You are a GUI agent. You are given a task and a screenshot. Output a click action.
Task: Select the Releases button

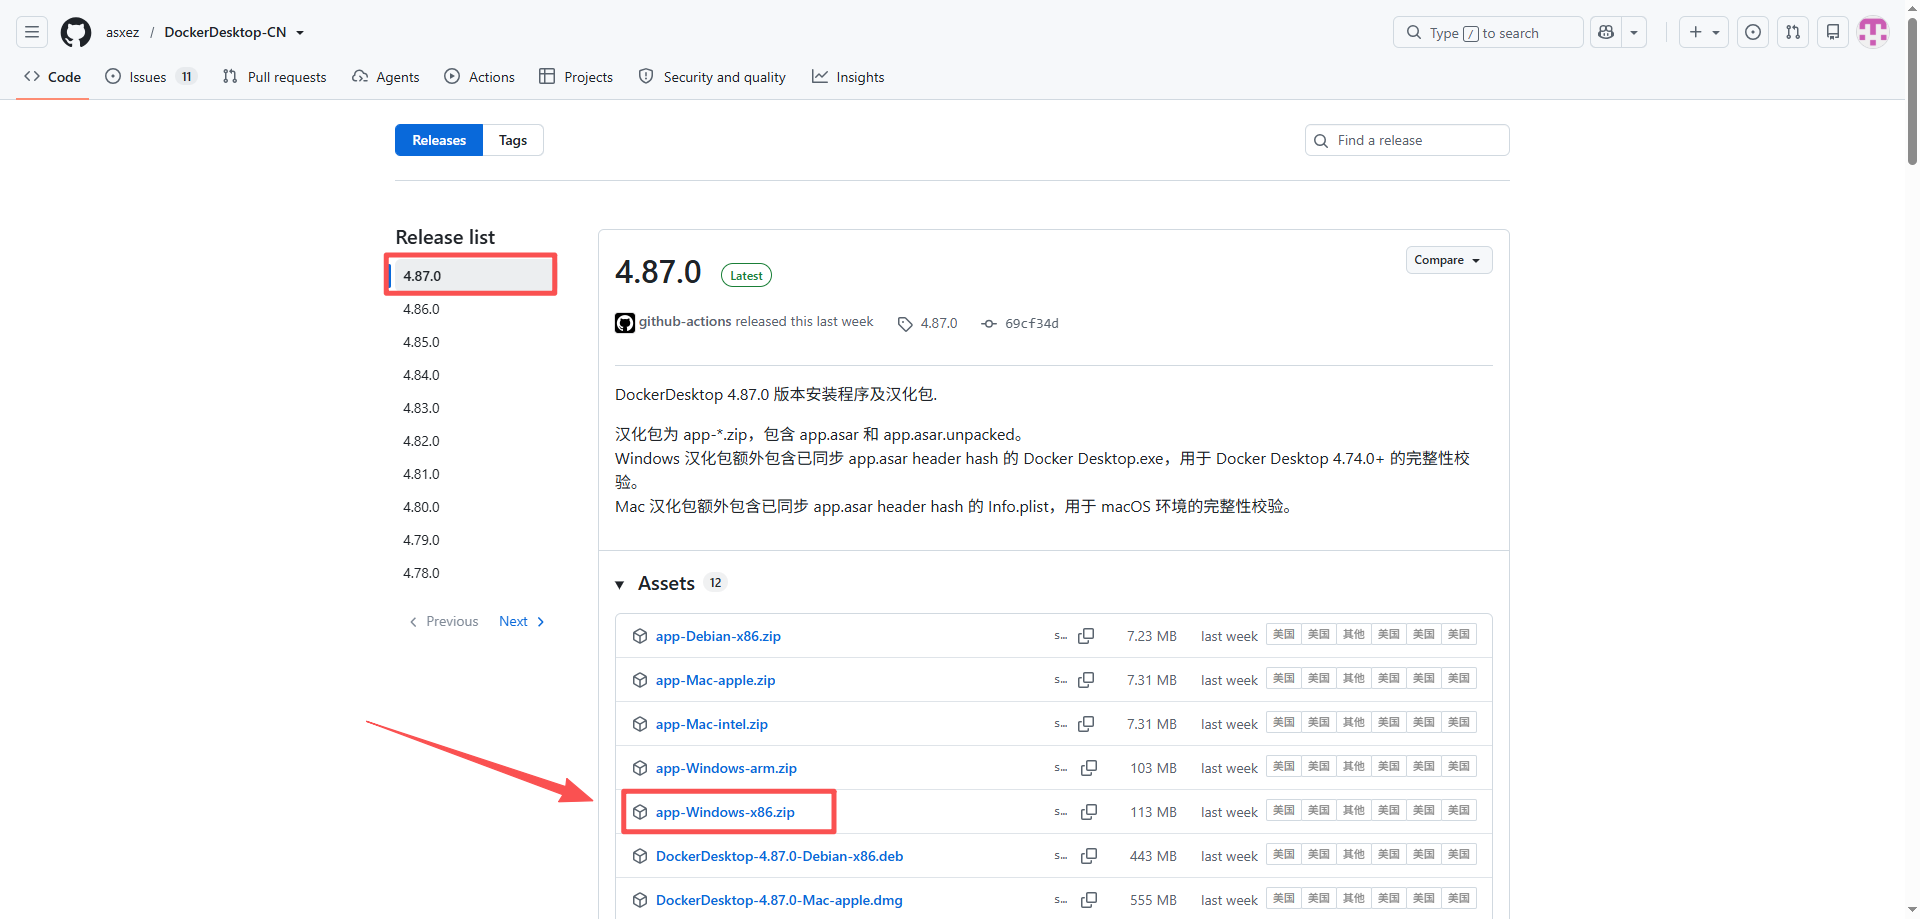click(x=439, y=140)
